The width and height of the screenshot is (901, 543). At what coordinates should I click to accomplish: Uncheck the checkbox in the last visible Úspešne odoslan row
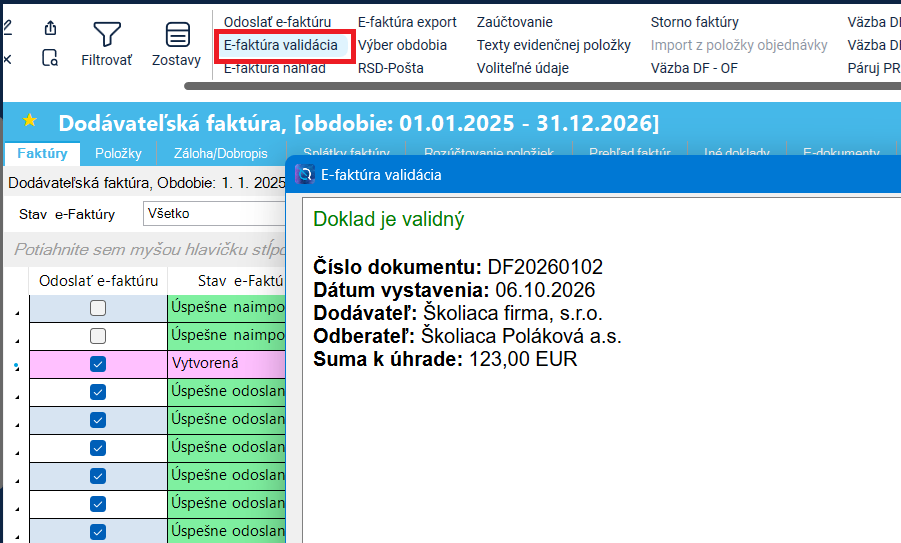[x=98, y=532]
